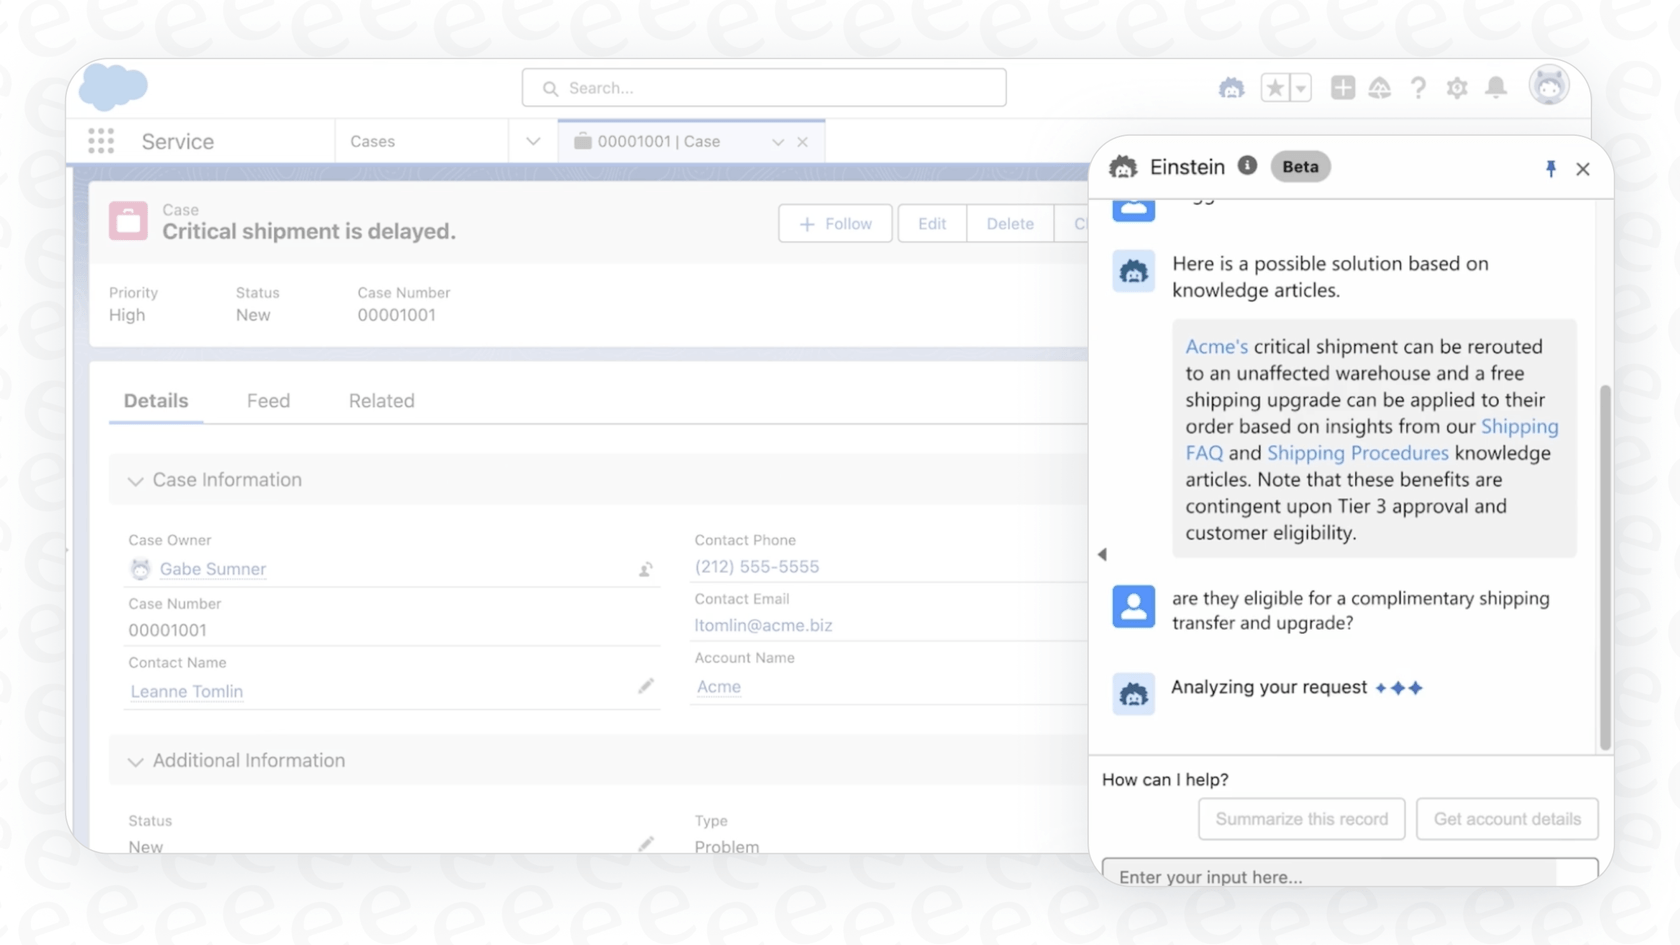Unpin the Einstein panel

1551,169
